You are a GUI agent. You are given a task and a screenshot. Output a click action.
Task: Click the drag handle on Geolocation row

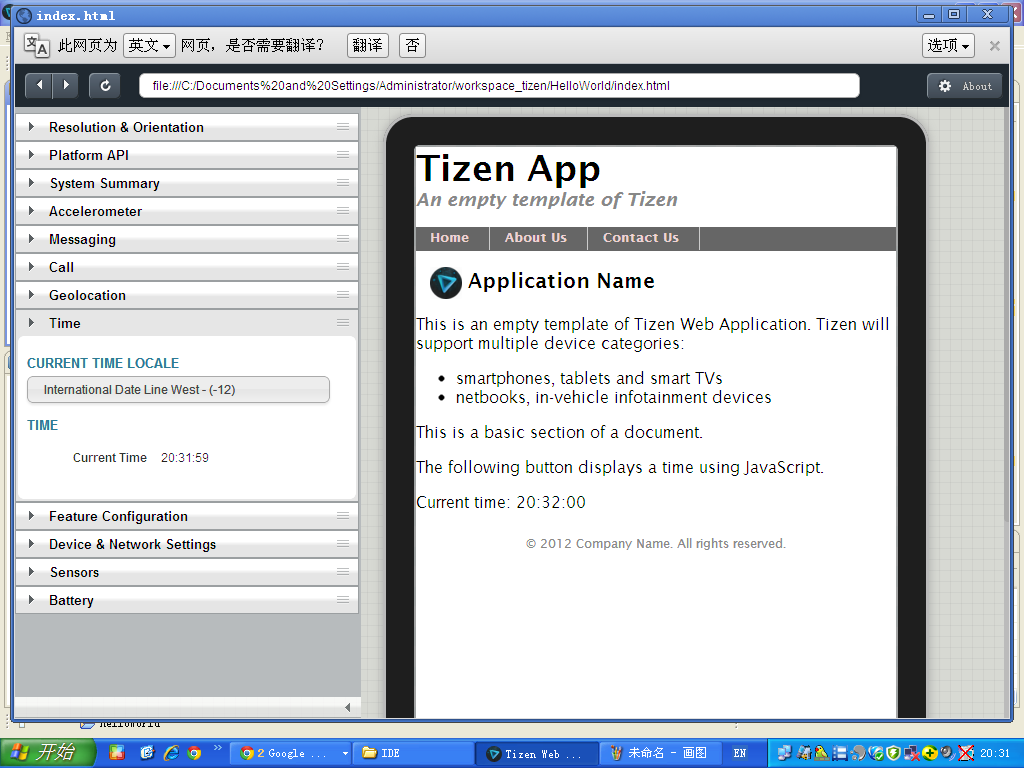(343, 295)
